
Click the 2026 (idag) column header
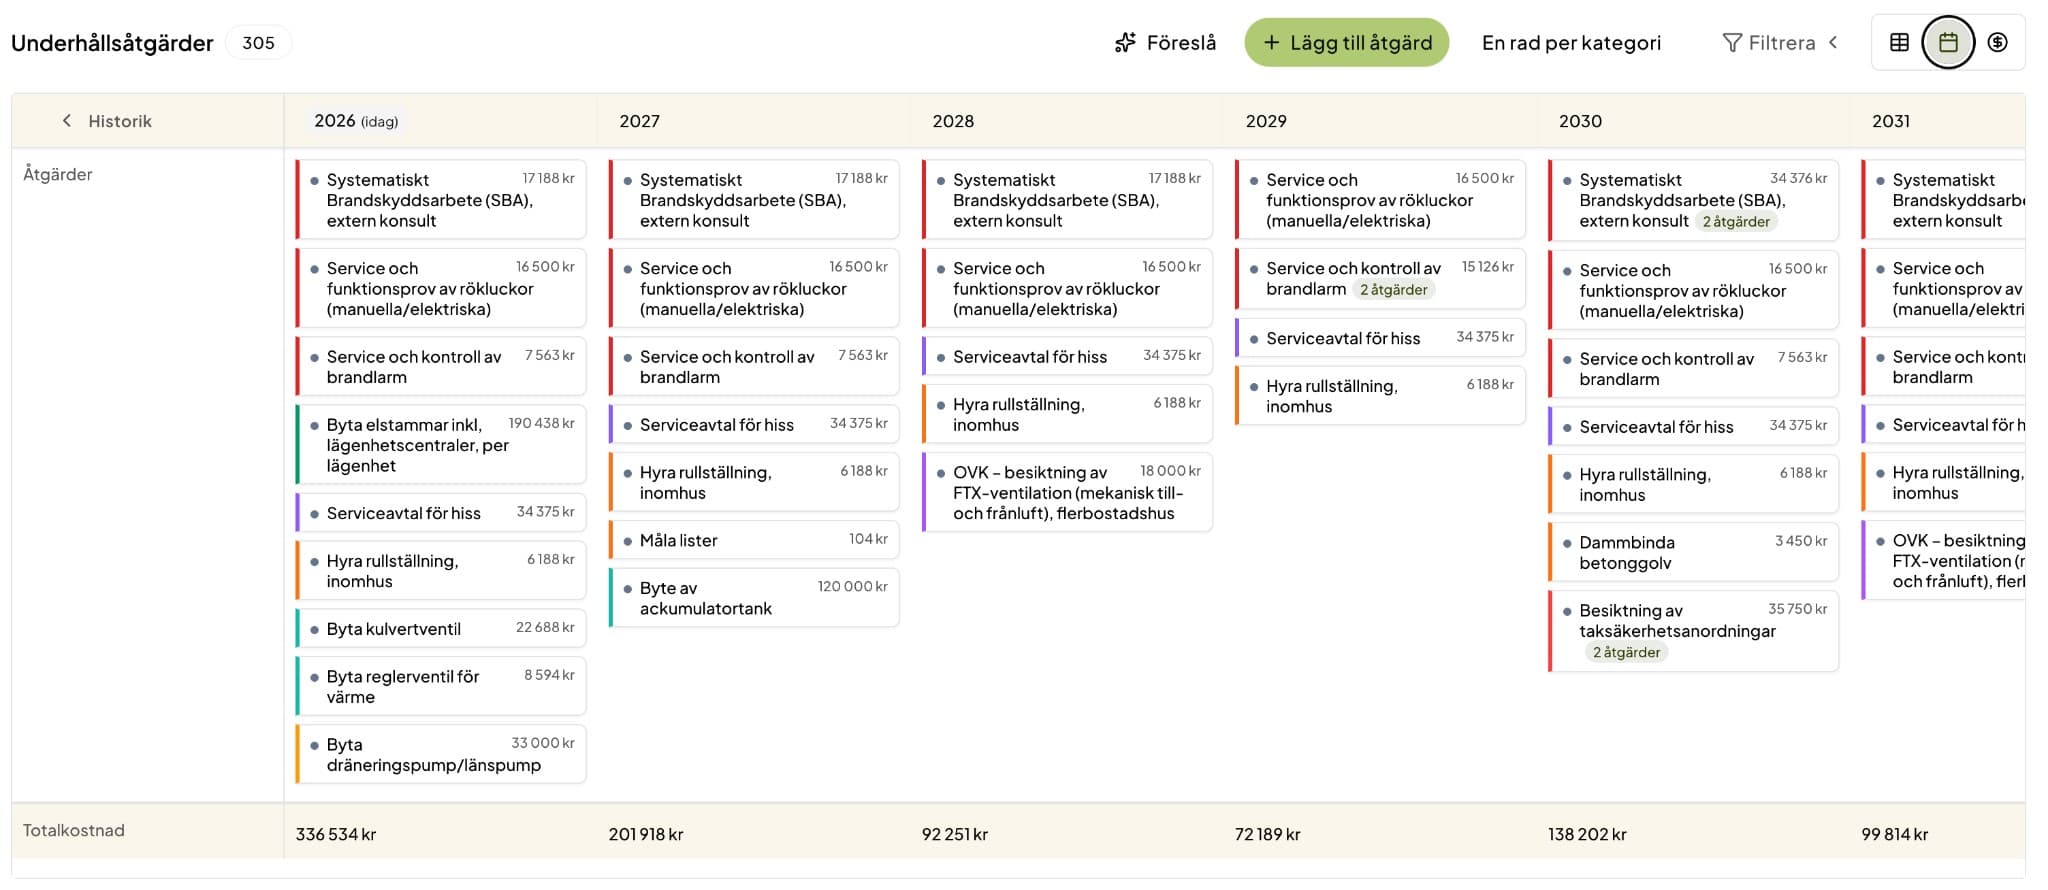[355, 121]
